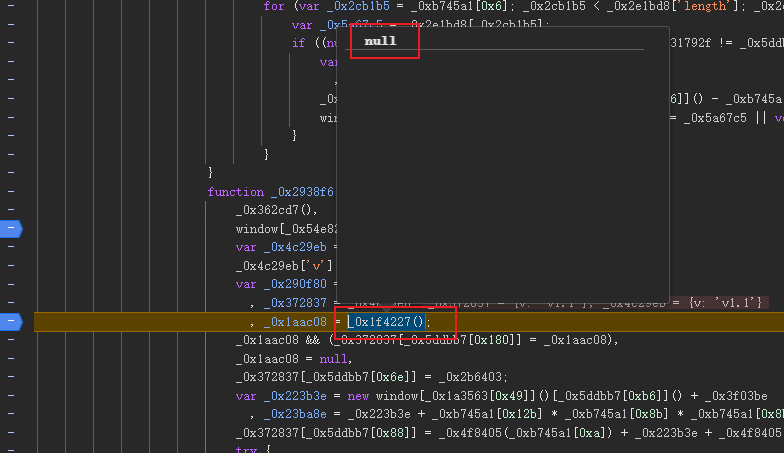Click gutter marker for _0x1aac08 = null line
The height and width of the screenshot is (453, 784).
click(x=10, y=358)
